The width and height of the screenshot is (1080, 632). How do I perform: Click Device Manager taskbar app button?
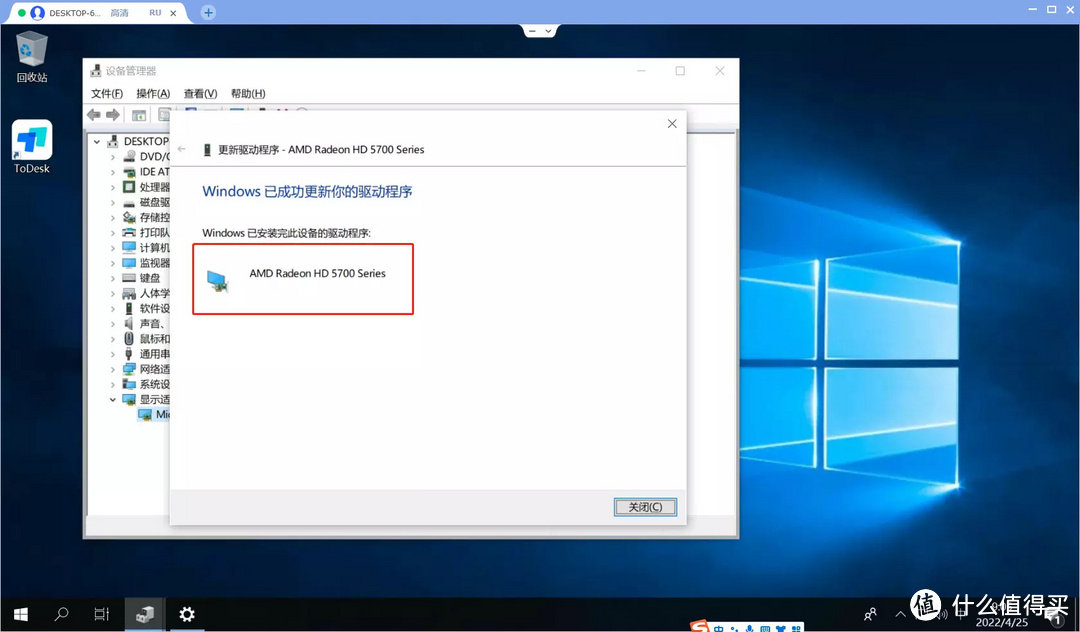click(x=145, y=614)
